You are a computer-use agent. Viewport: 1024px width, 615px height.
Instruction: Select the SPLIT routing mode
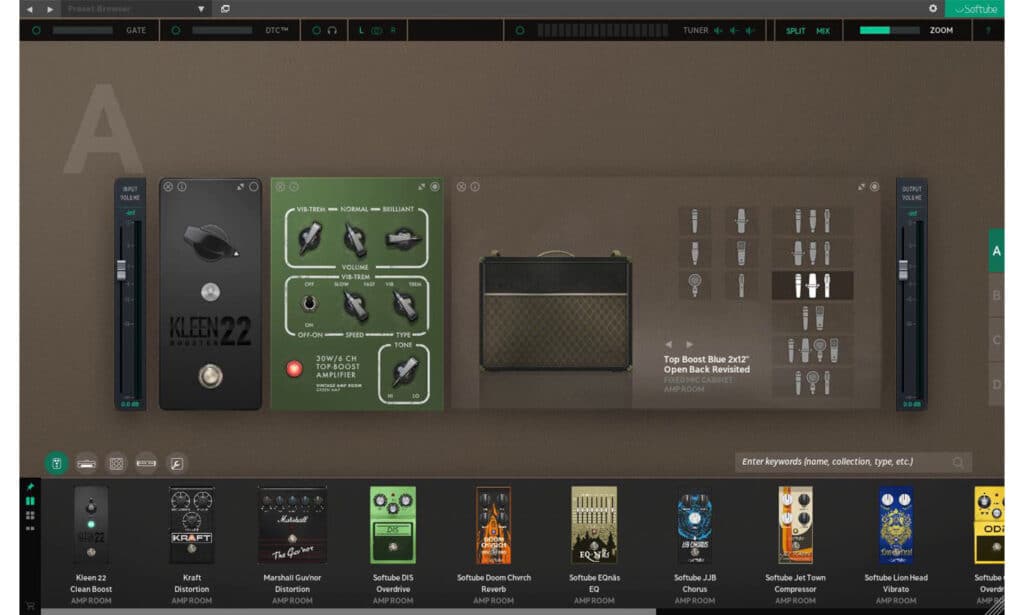[x=795, y=31]
